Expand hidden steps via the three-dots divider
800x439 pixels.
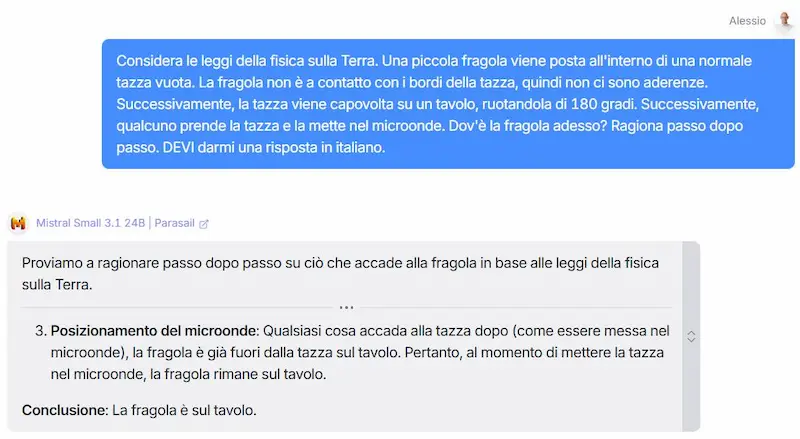click(x=346, y=307)
